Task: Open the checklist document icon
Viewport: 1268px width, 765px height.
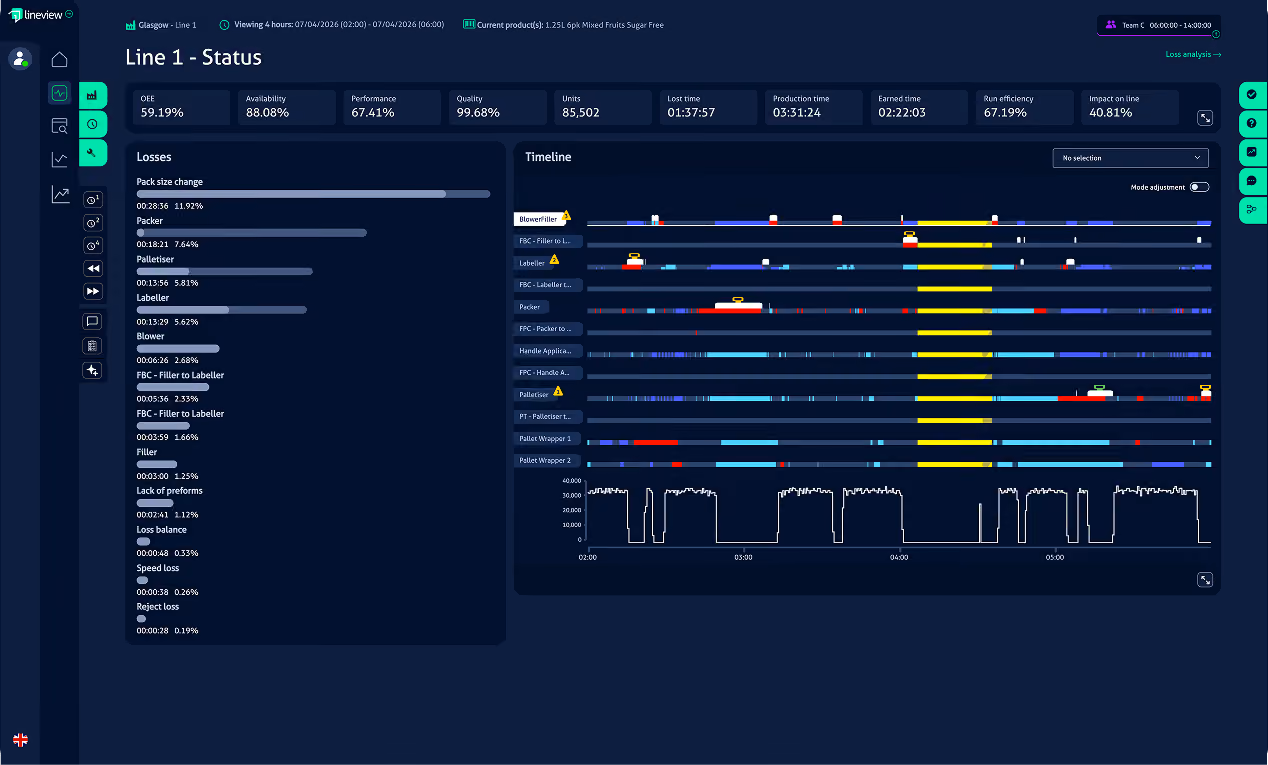Action: click(93, 346)
